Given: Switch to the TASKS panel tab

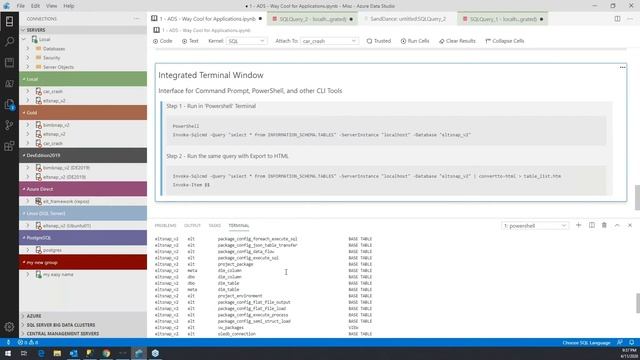Looking at the screenshot, I should click(215, 225).
